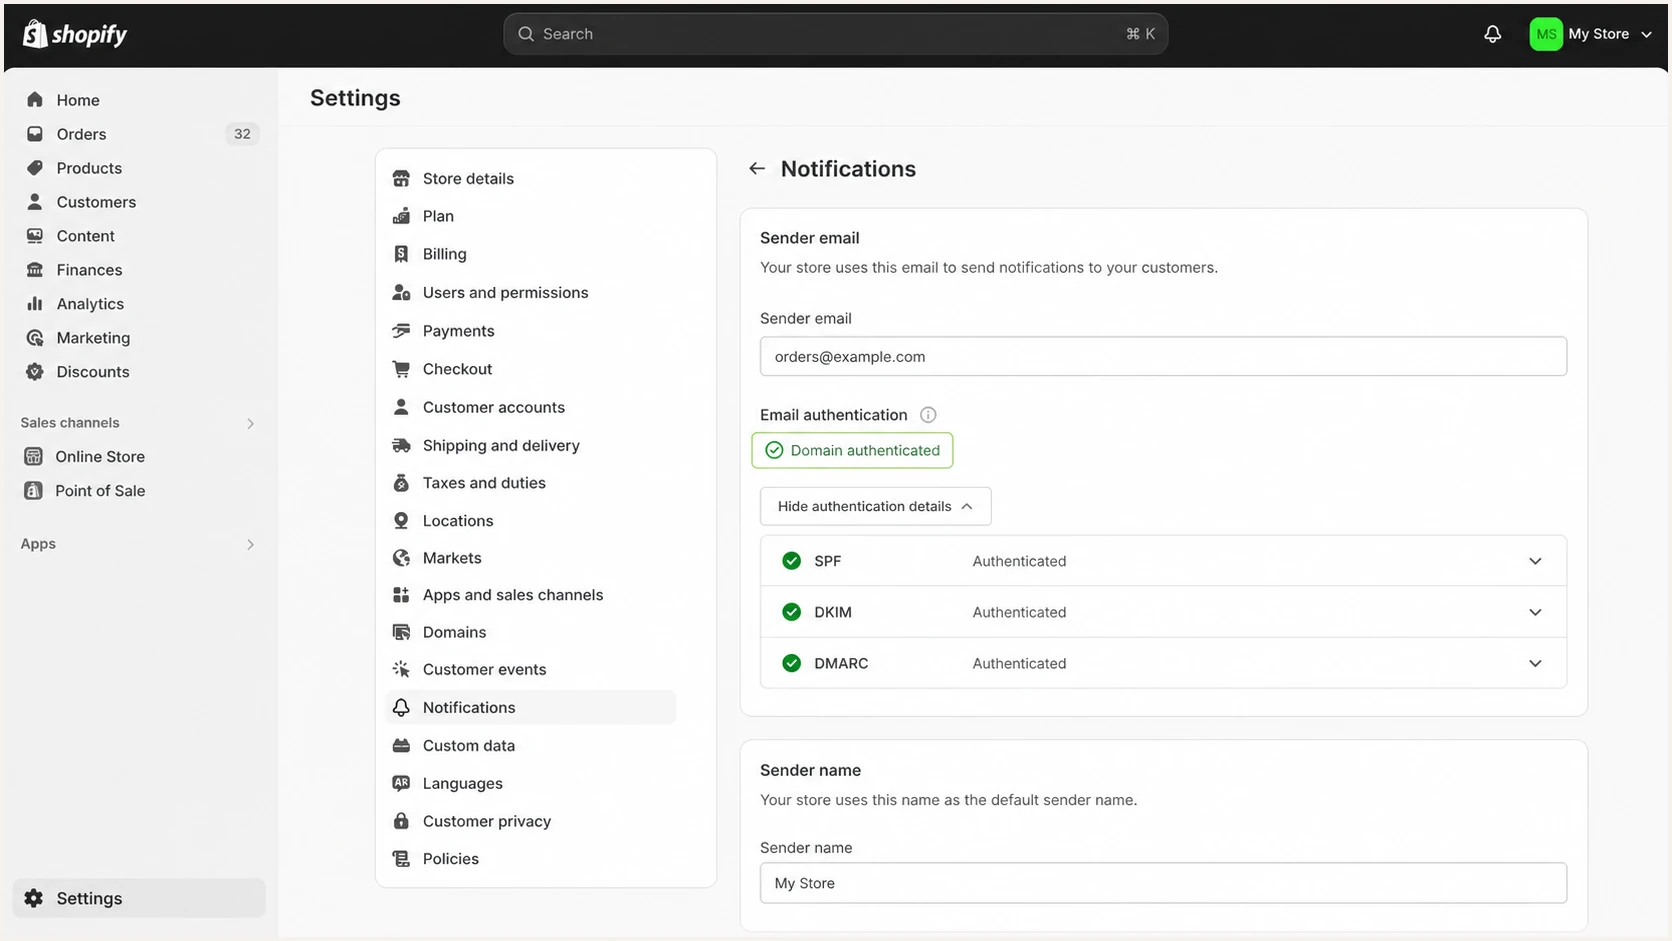Click the Customer privacy lock icon
Viewport: 1672px width, 941px height.
pos(401,821)
